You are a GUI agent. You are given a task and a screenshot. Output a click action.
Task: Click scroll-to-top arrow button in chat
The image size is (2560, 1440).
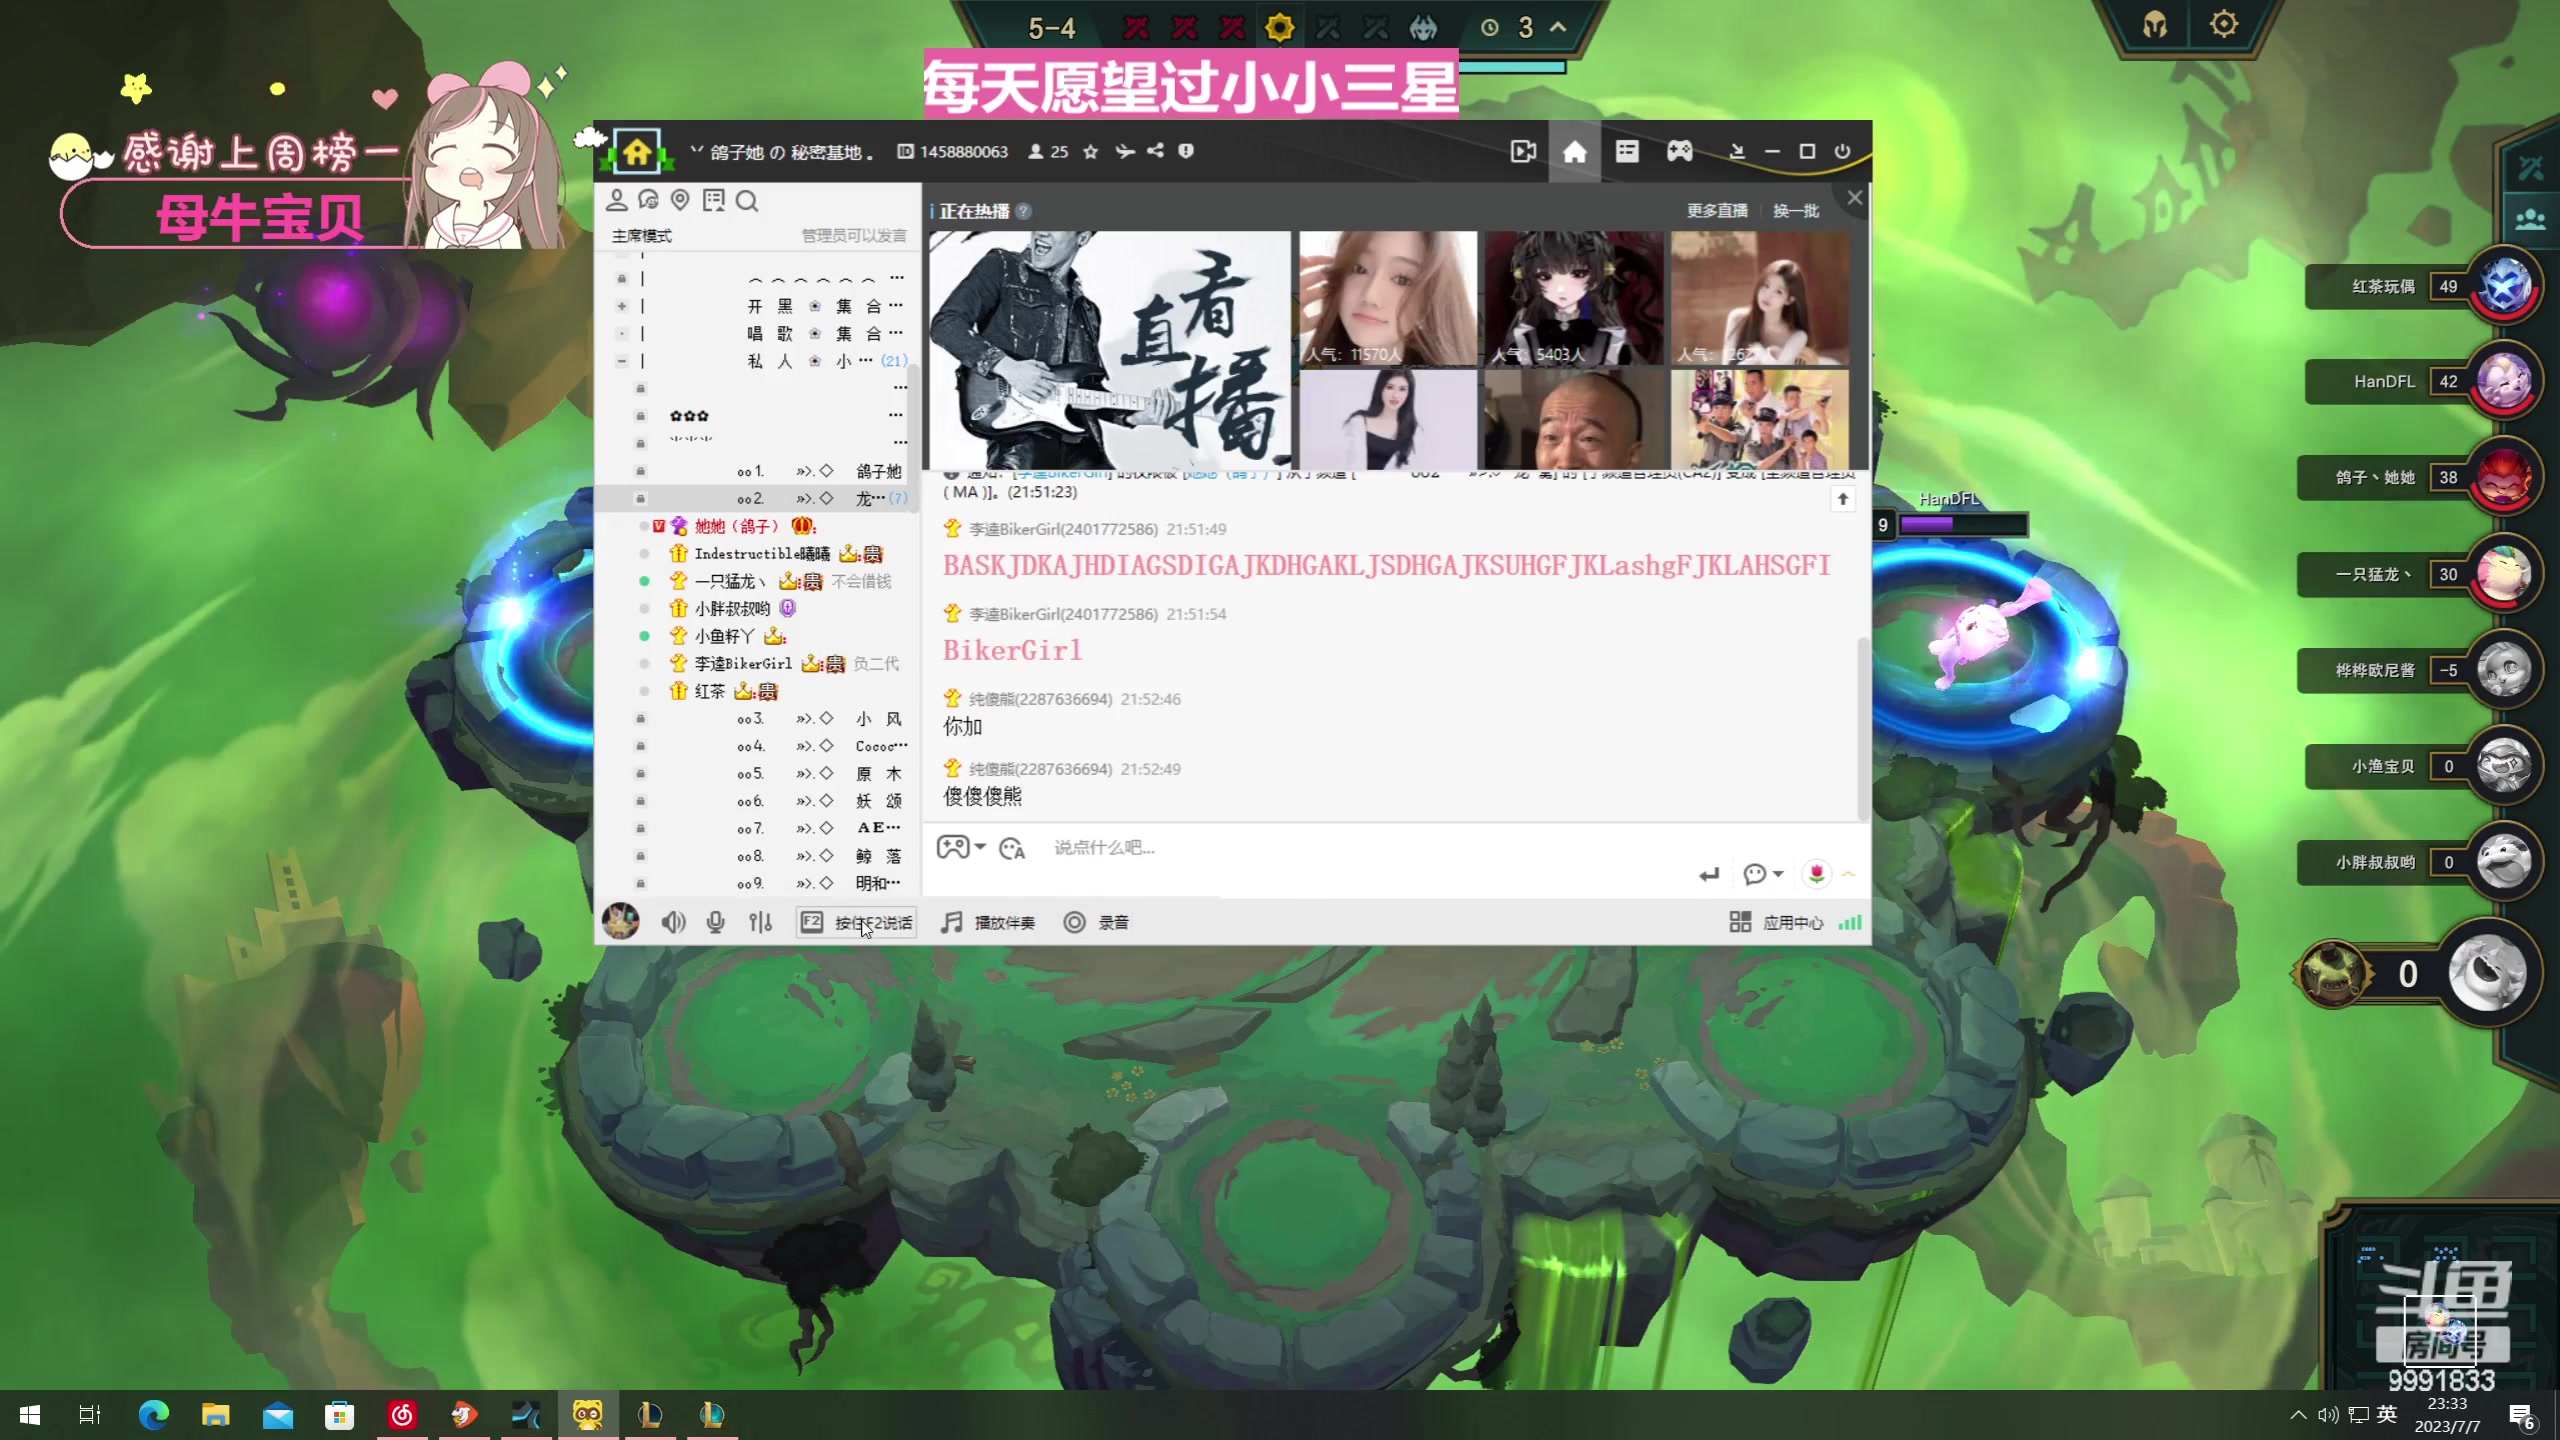coord(1842,498)
